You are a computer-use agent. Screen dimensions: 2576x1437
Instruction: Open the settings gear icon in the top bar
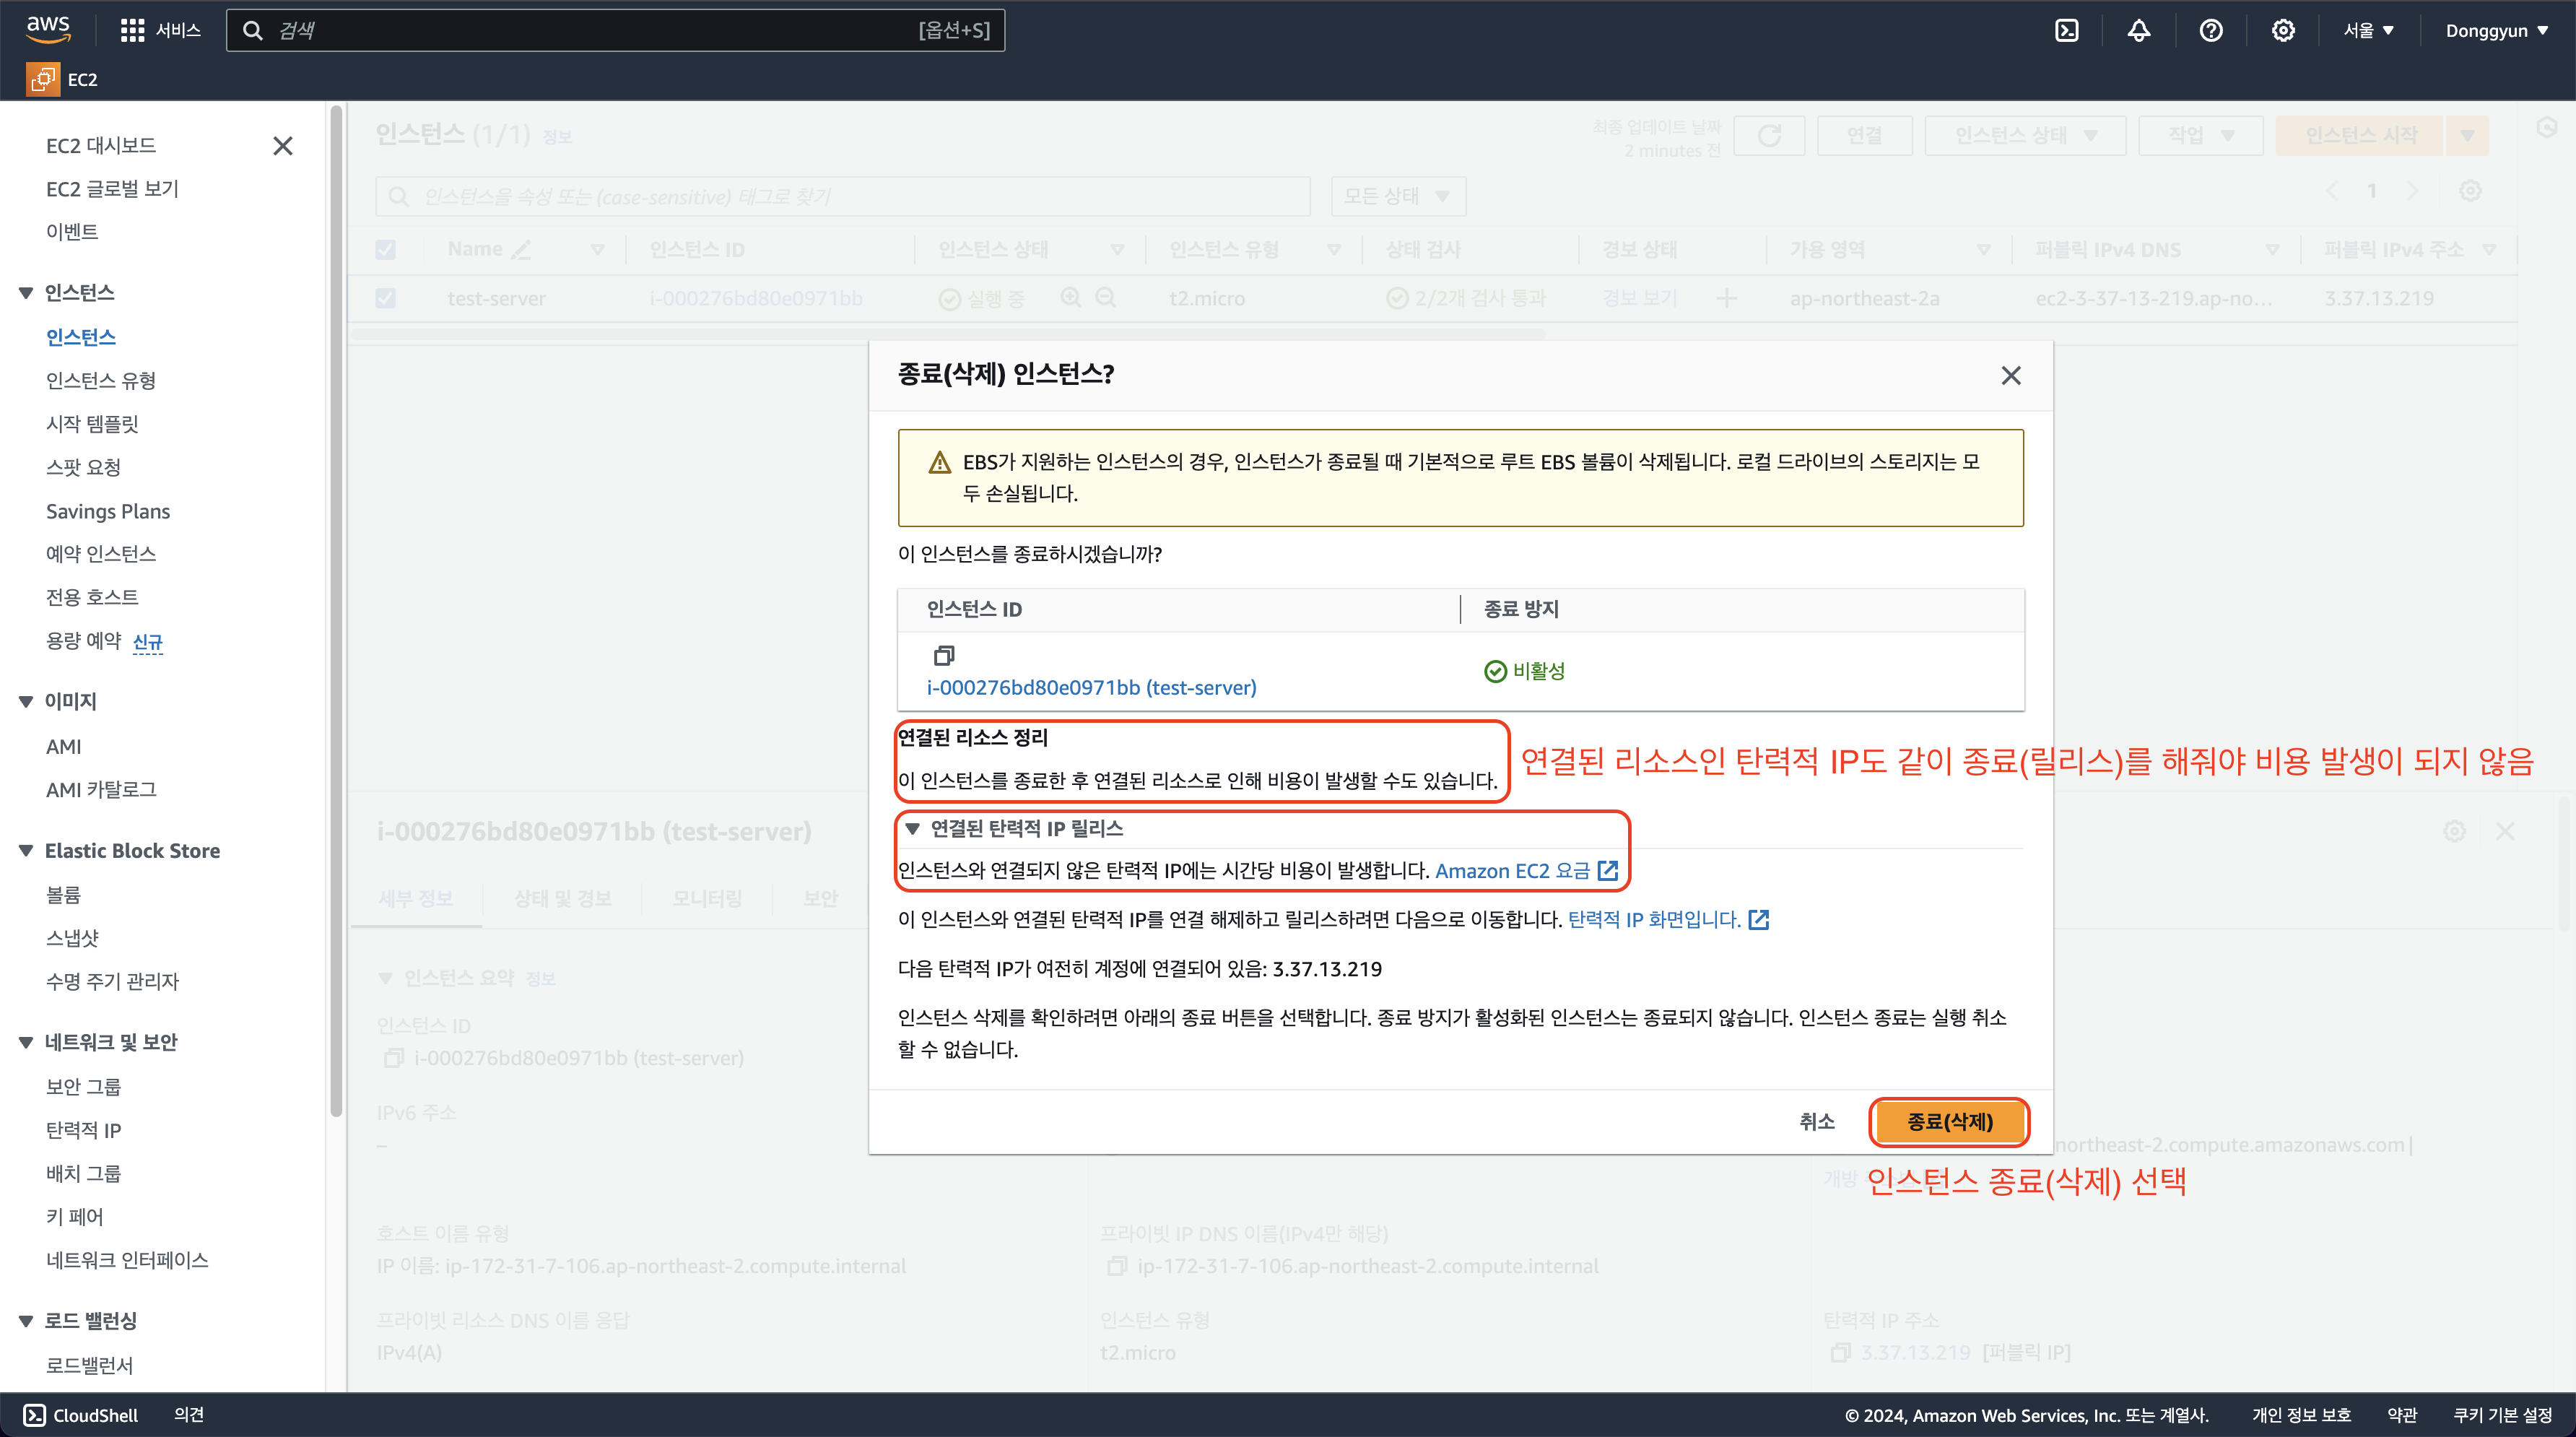[x=2282, y=30]
